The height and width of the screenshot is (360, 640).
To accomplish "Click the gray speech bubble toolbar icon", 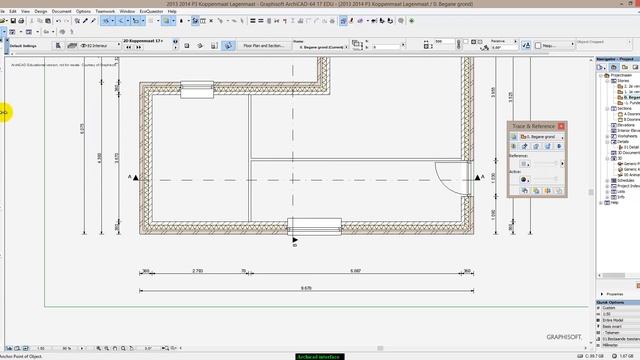I will 401,21.
